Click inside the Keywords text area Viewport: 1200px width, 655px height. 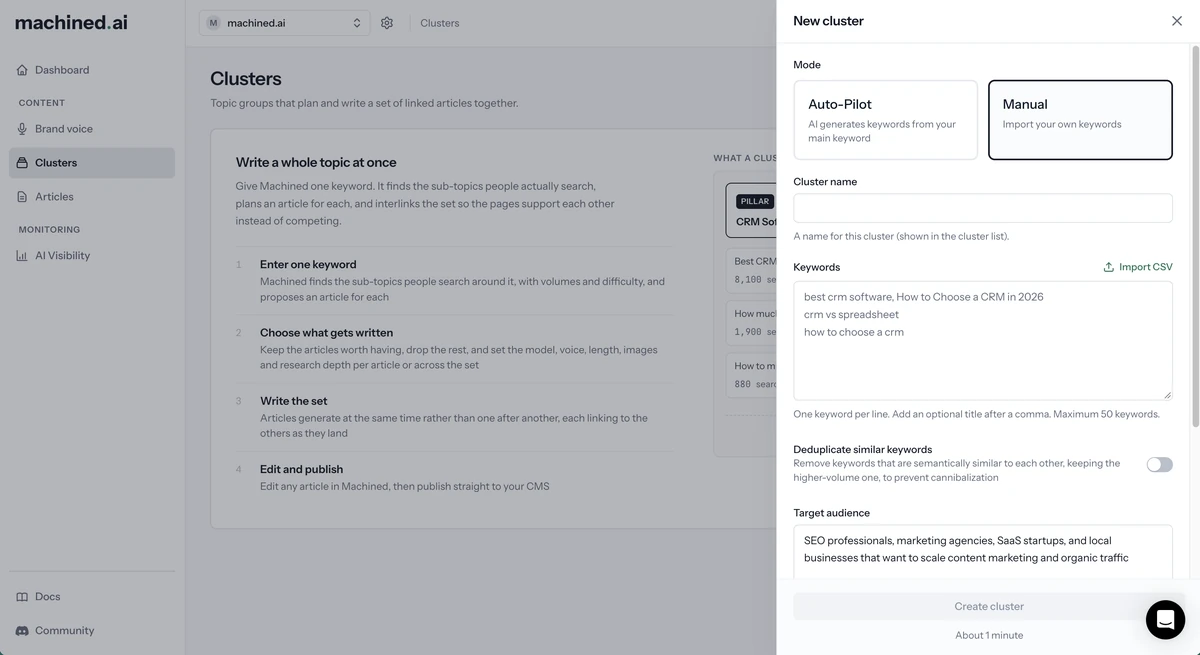(x=983, y=341)
